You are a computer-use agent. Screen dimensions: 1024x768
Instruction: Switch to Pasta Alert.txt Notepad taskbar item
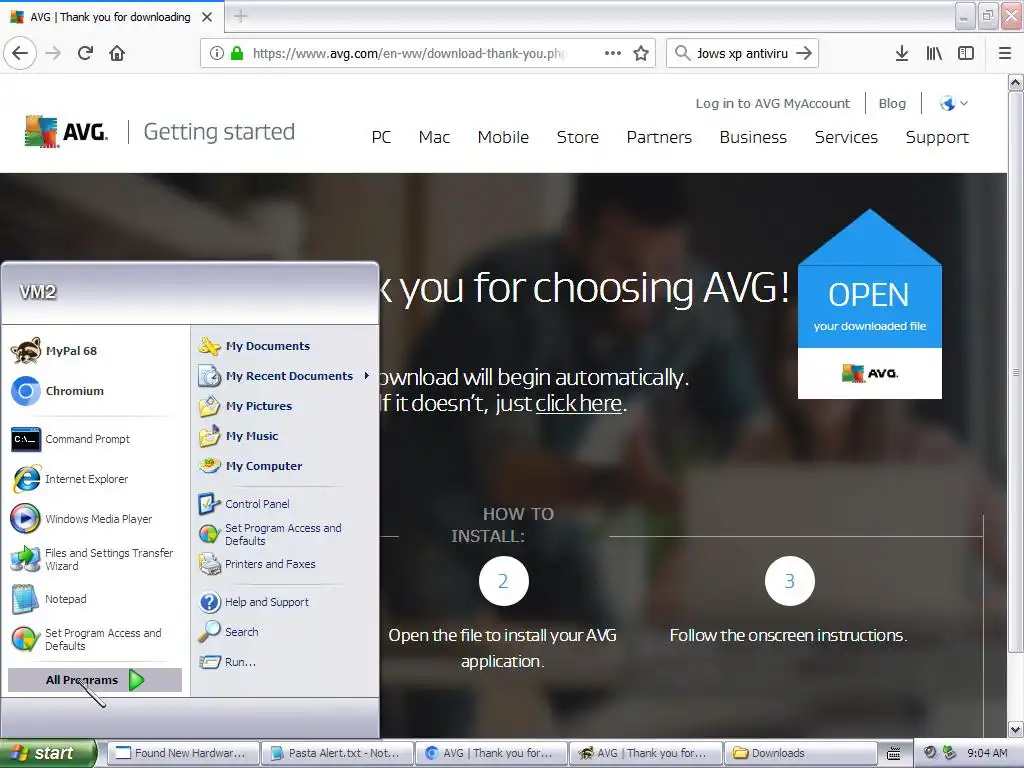pos(337,753)
